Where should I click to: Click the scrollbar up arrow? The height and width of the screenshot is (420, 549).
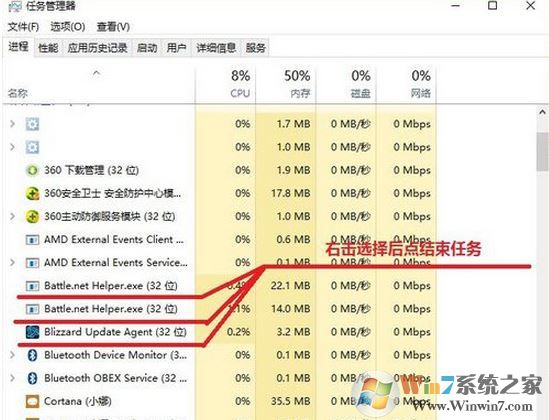(x=542, y=113)
